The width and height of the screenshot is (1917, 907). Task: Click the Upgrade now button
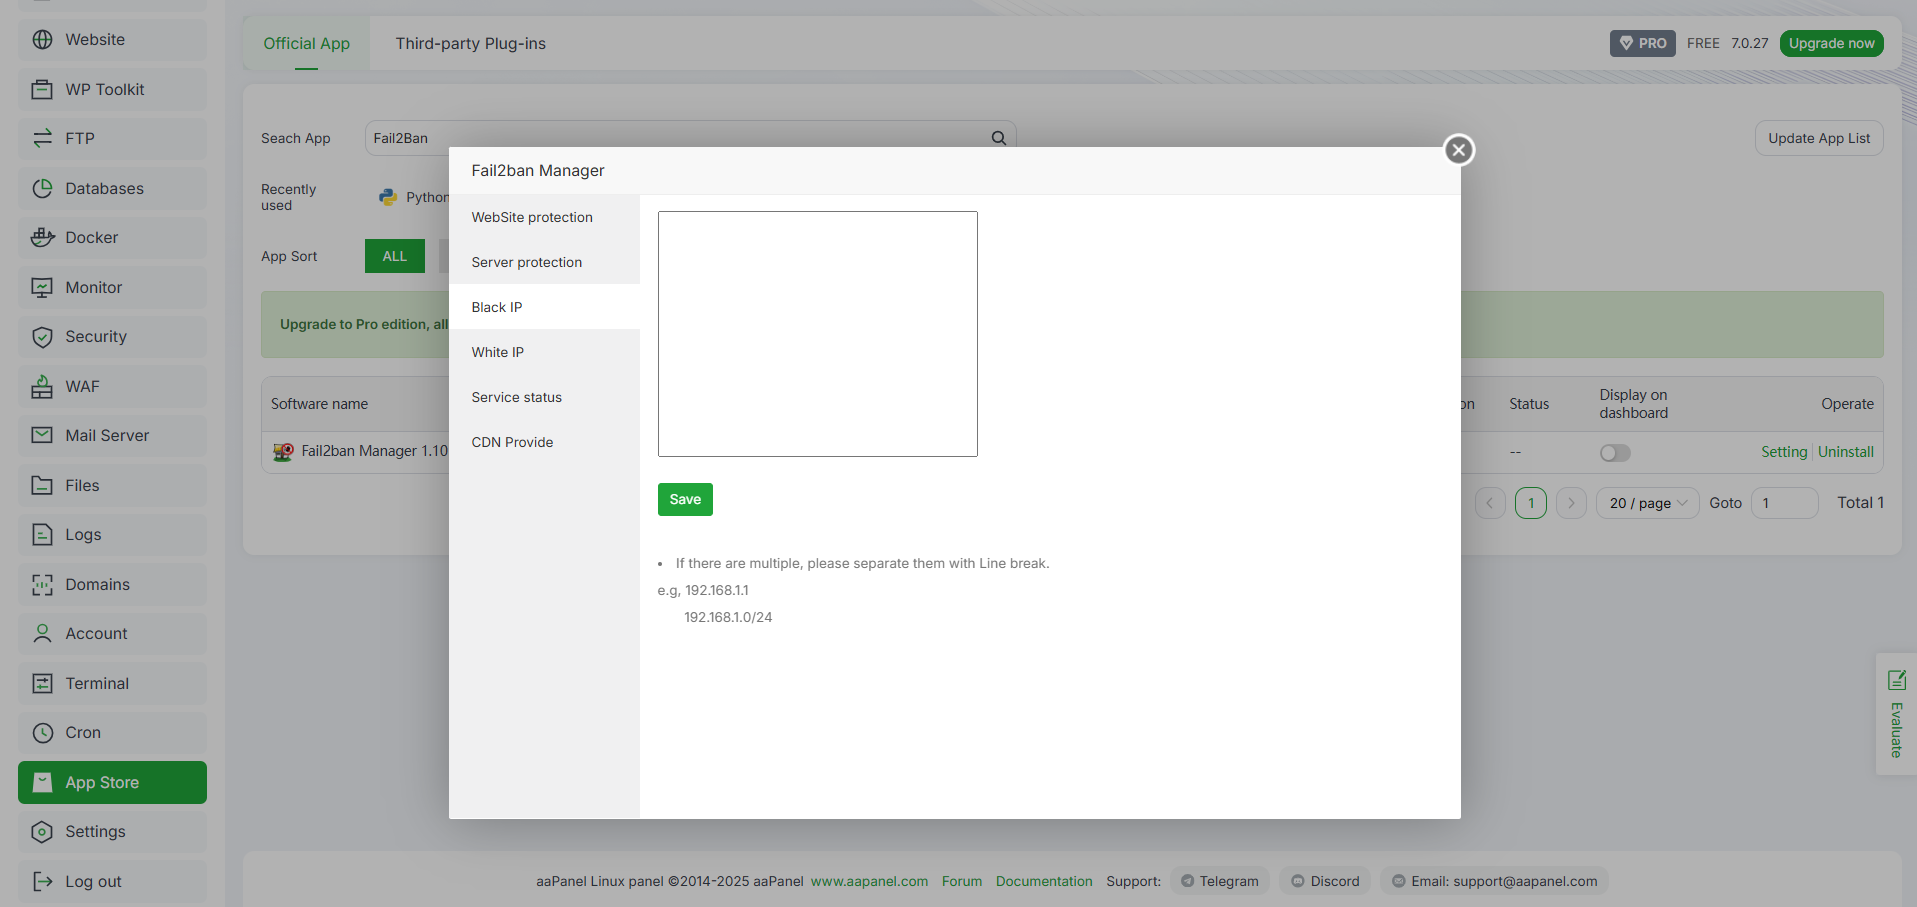[1831, 43]
